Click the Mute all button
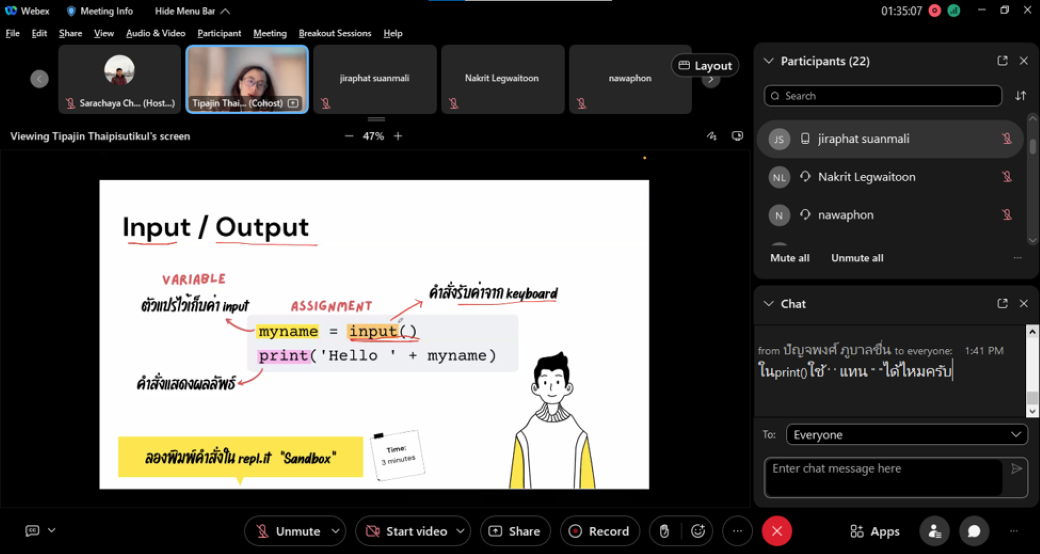 [x=789, y=258]
